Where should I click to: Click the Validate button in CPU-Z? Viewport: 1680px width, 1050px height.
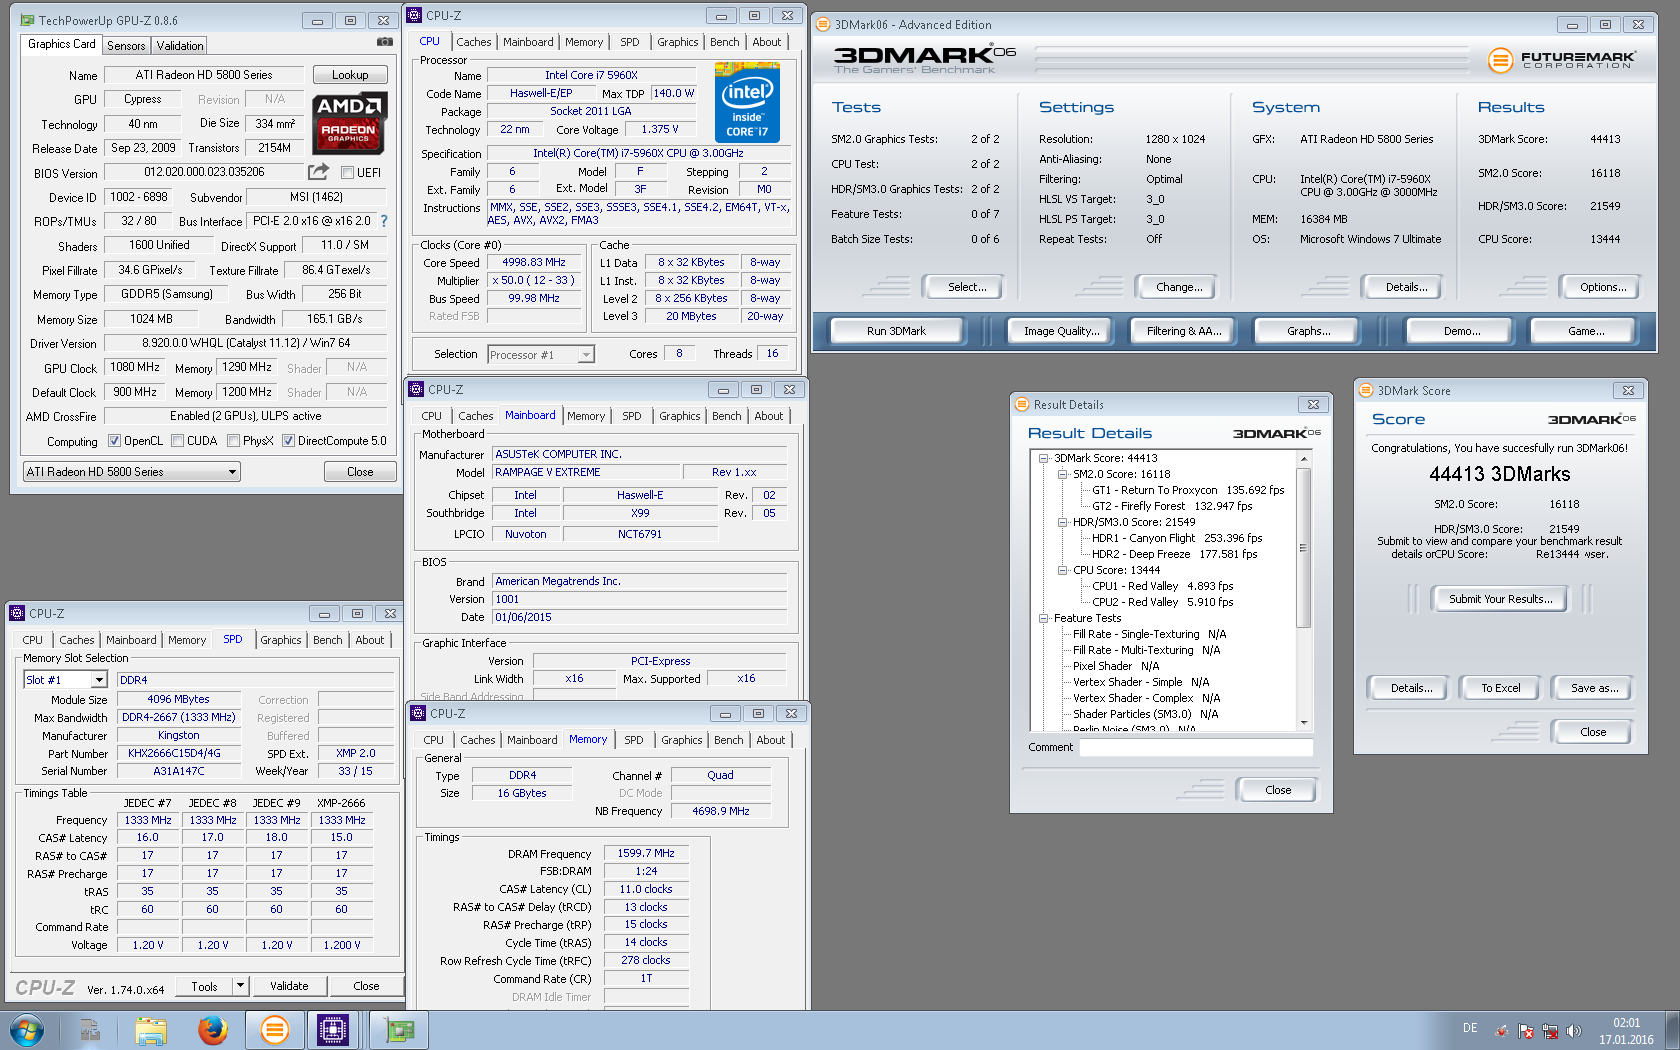point(289,986)
